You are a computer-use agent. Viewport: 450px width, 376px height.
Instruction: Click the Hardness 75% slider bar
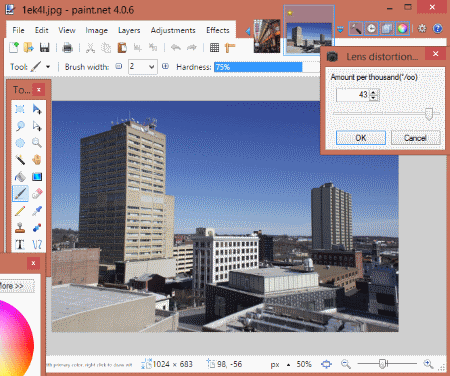pyautogui.click(x=267, y=67)
